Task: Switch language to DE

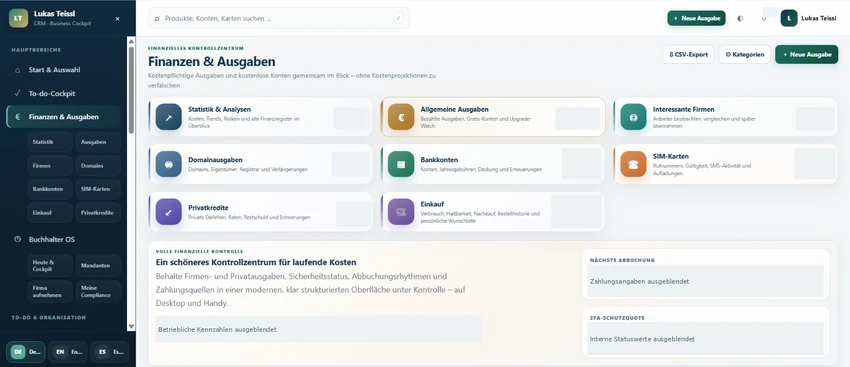Action: 25,352
